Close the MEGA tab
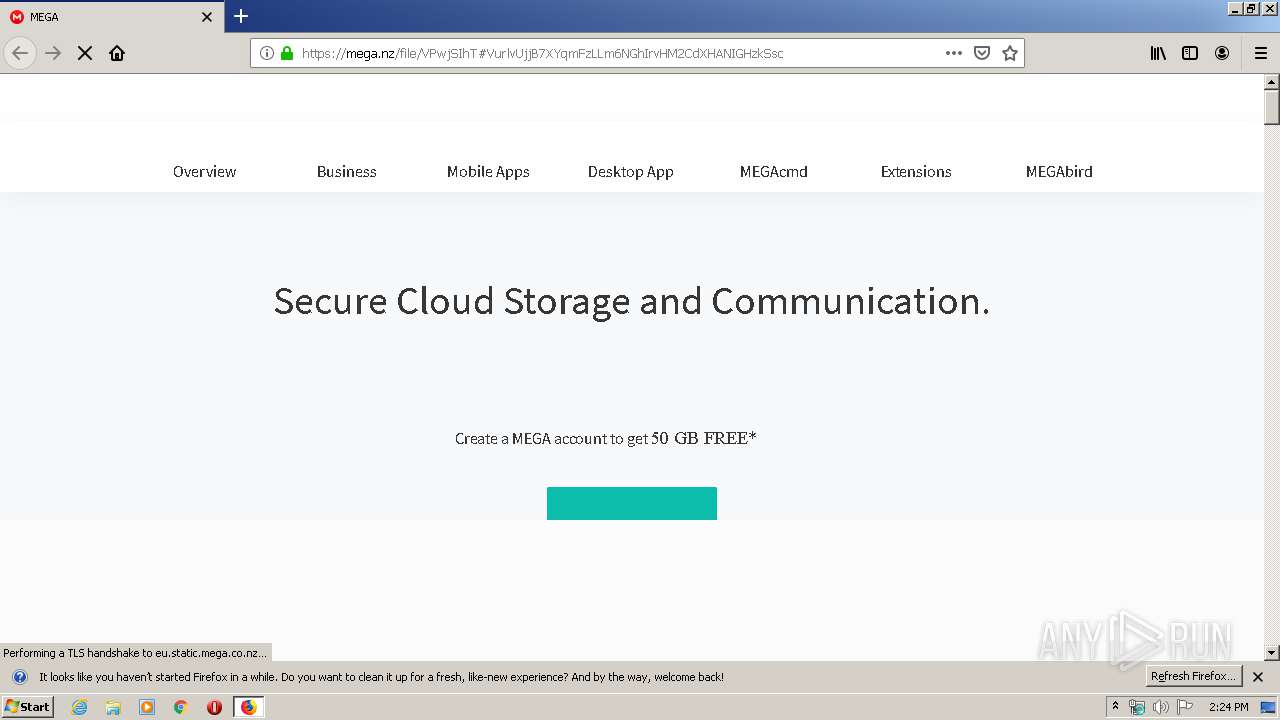 pos(207,17)
